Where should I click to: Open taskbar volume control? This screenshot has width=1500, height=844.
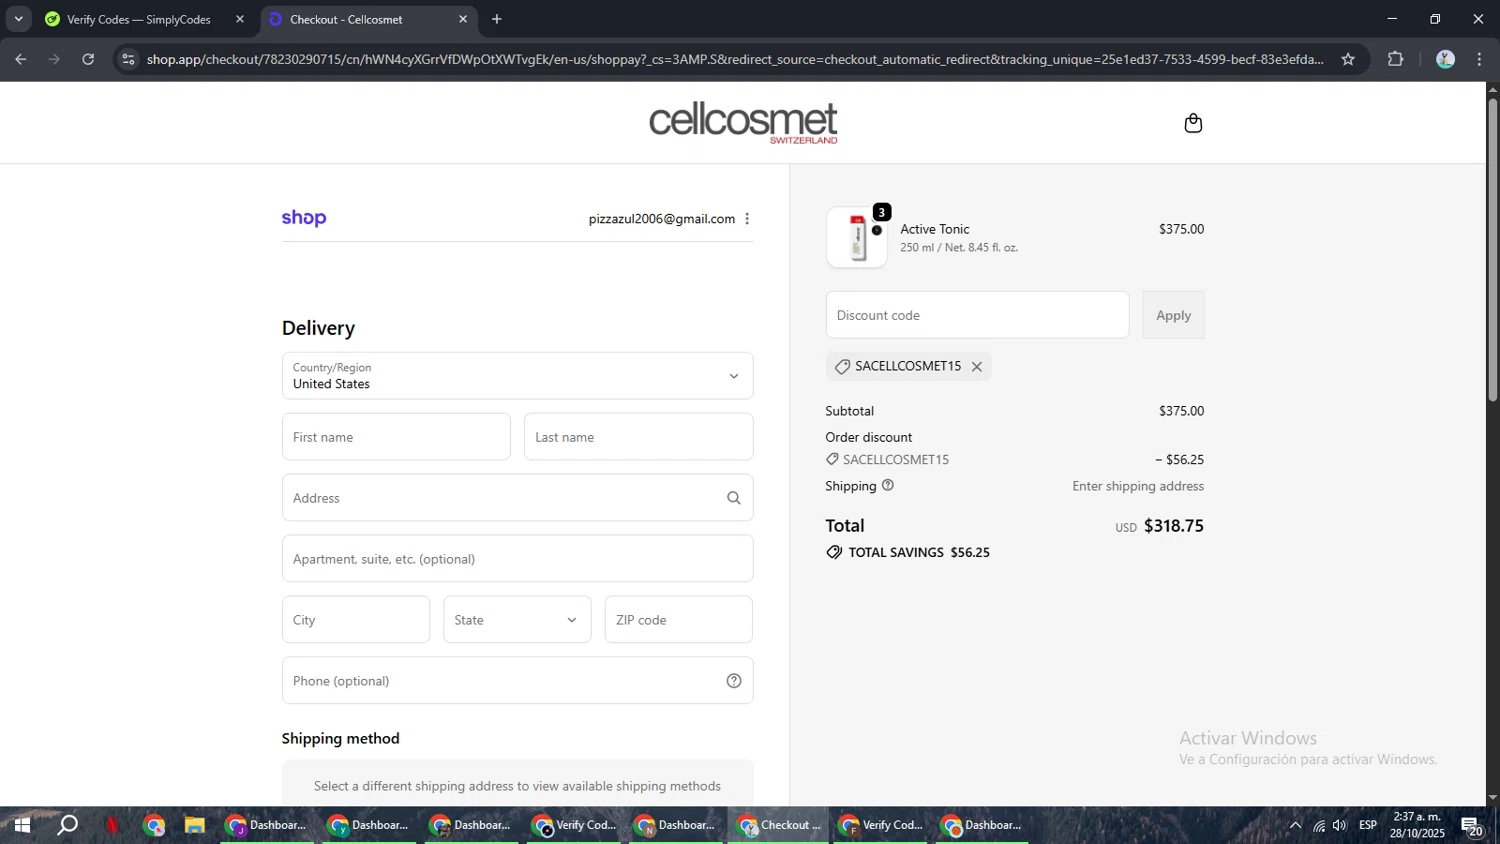pos(1340,826)
